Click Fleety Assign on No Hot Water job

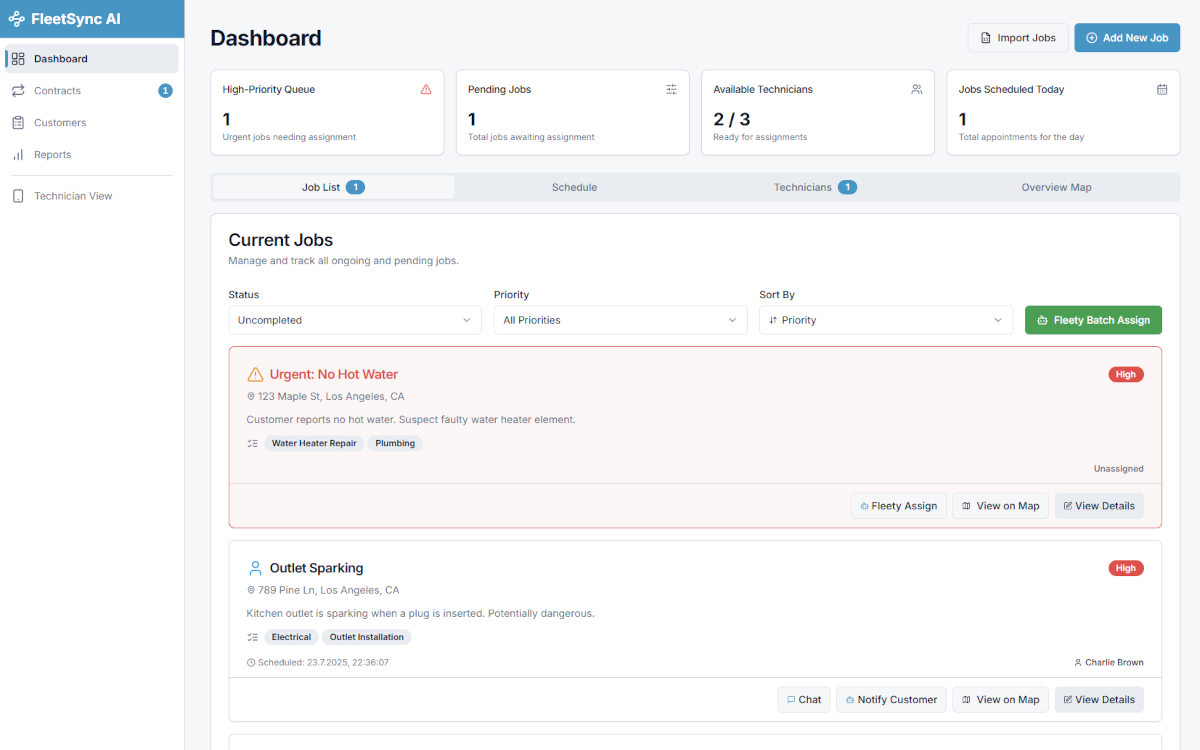(x=898, y=506)
